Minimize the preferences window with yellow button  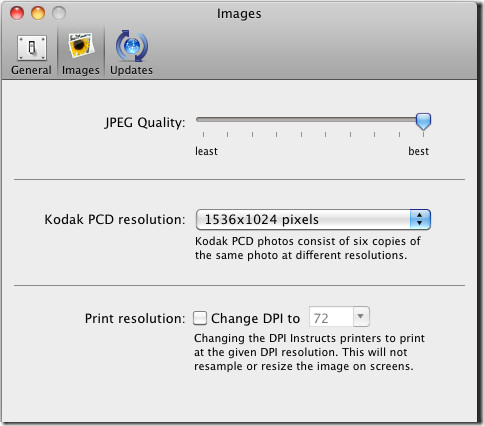point(38,13)
